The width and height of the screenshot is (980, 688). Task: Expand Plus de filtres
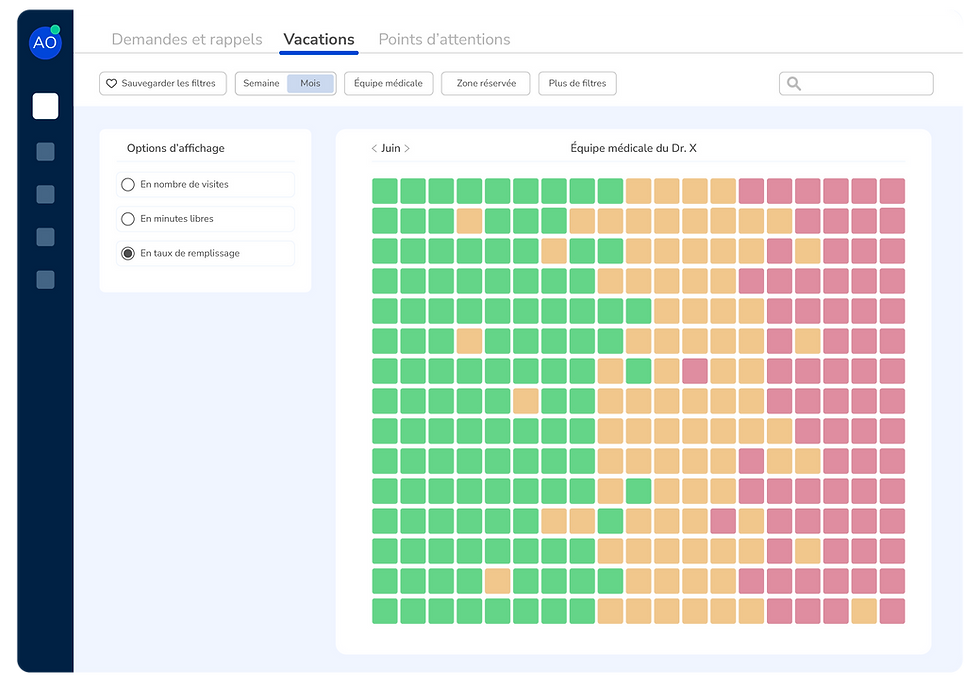pos(577,84)
